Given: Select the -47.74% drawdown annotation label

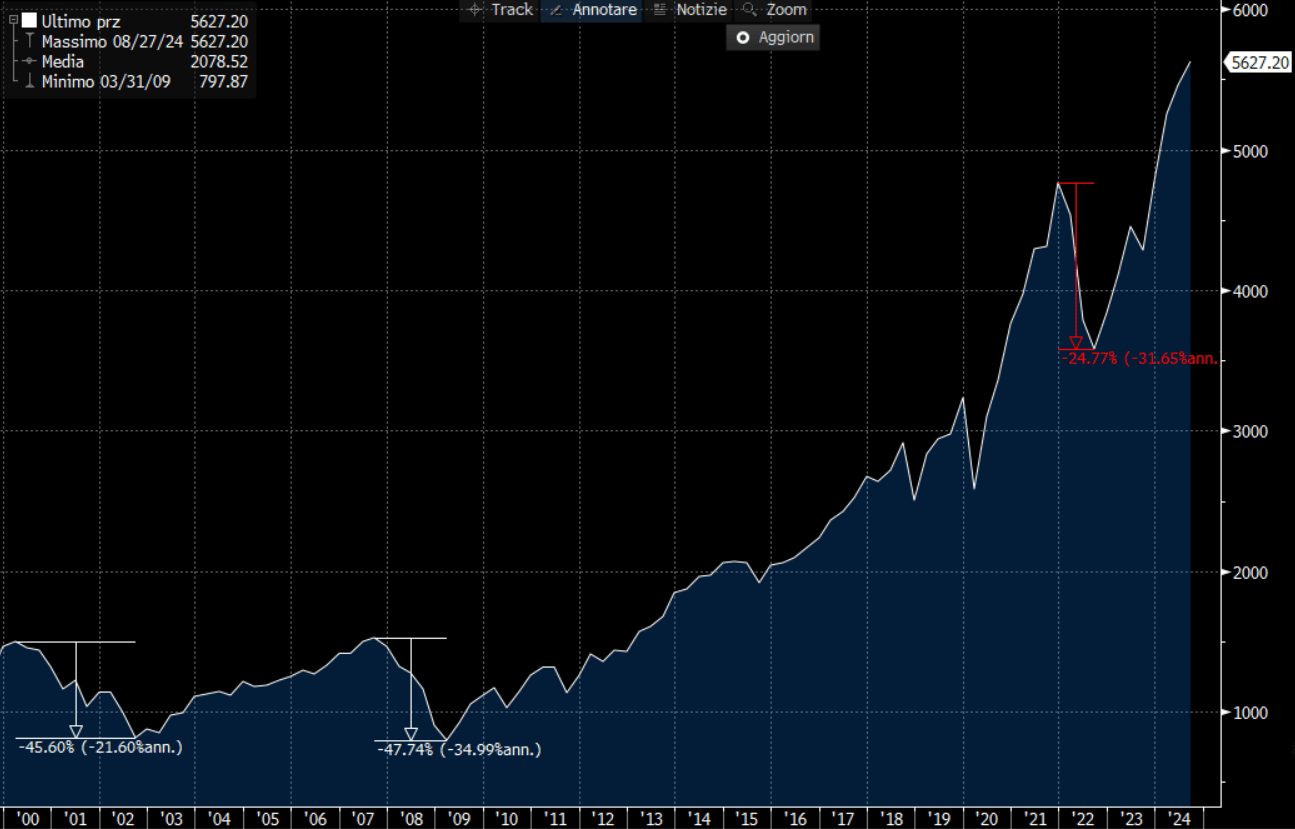Looking at the screenshot, I should coord(459,749).
